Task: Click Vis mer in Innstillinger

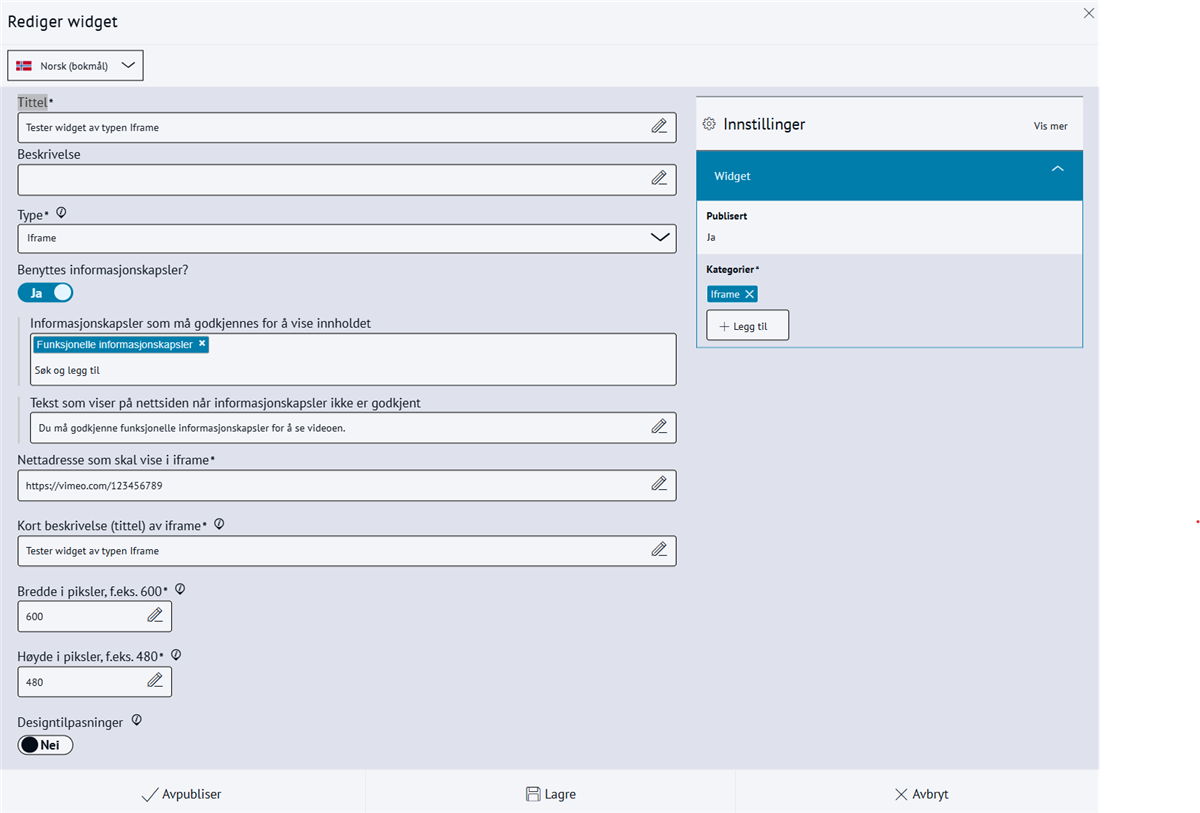Action: (x=1050, y=126)
